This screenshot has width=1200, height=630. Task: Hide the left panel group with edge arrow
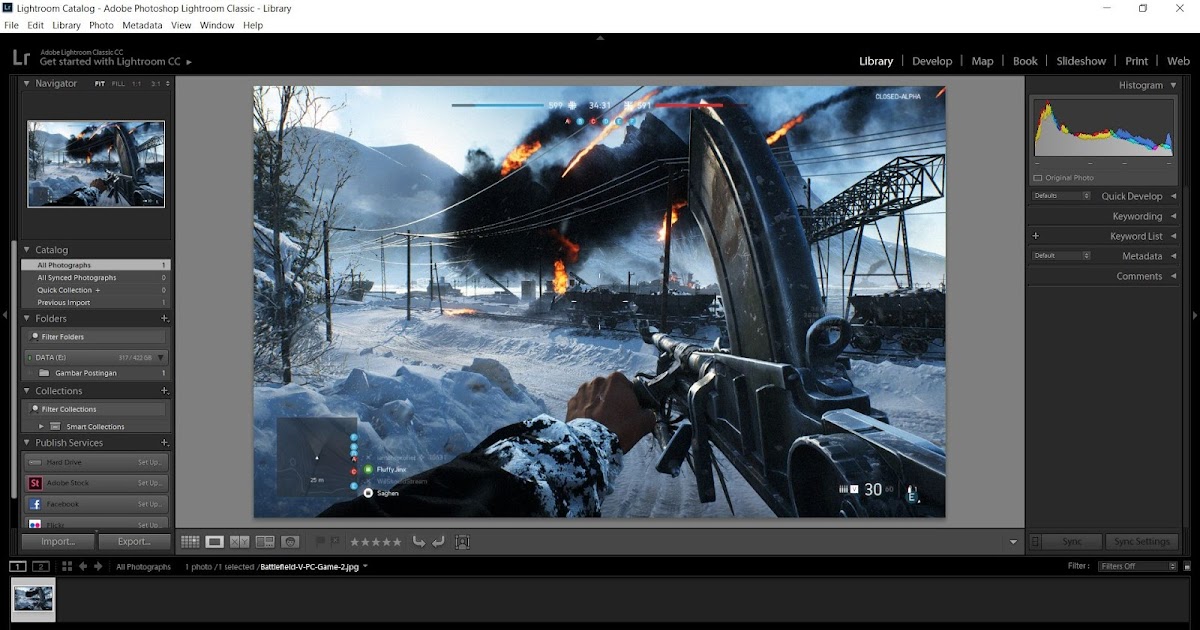[x=5, y=315]
